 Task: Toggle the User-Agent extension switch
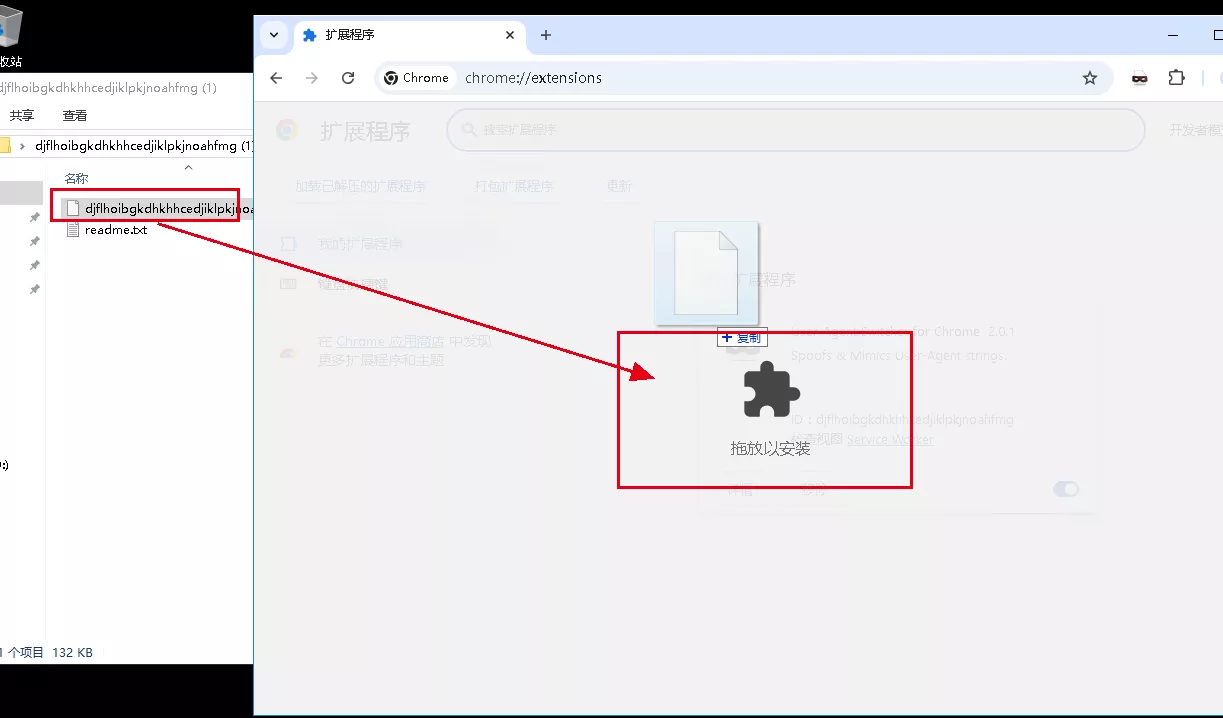tap(1066, 489)
